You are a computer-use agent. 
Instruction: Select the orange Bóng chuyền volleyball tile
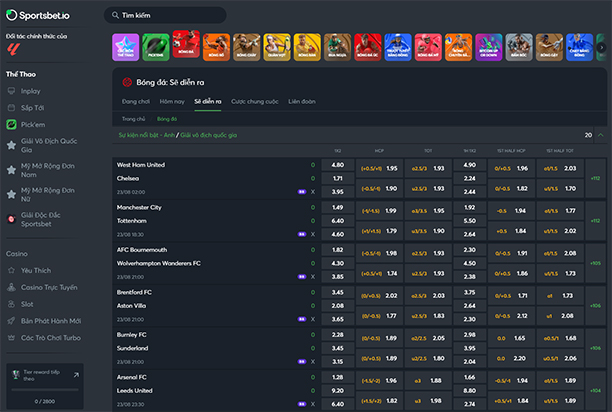pyautogui.click(x=458, y=47)
